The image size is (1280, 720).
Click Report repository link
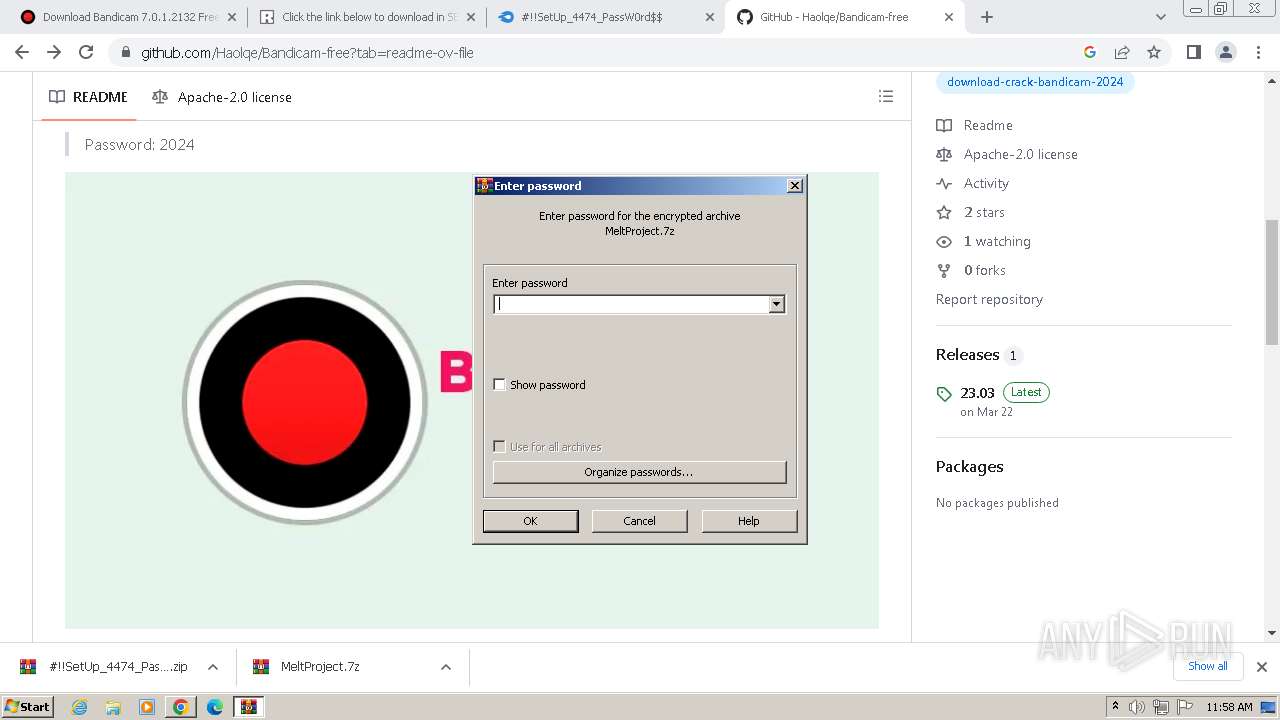click(989, 299)
